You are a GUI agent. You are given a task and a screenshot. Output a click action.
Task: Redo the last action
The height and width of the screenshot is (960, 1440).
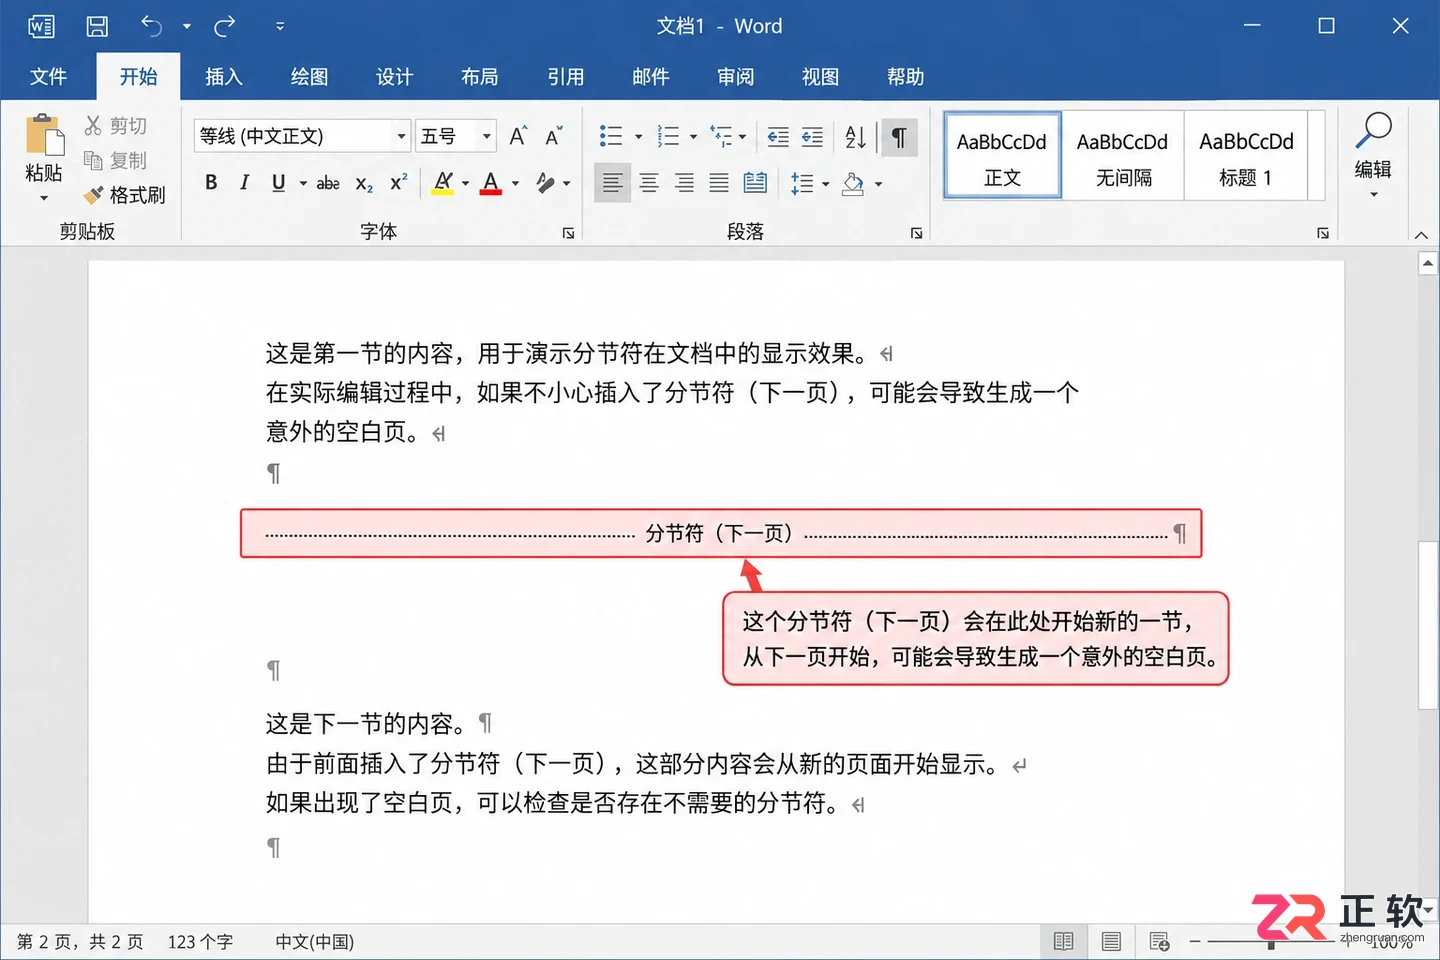pos(225,26)
